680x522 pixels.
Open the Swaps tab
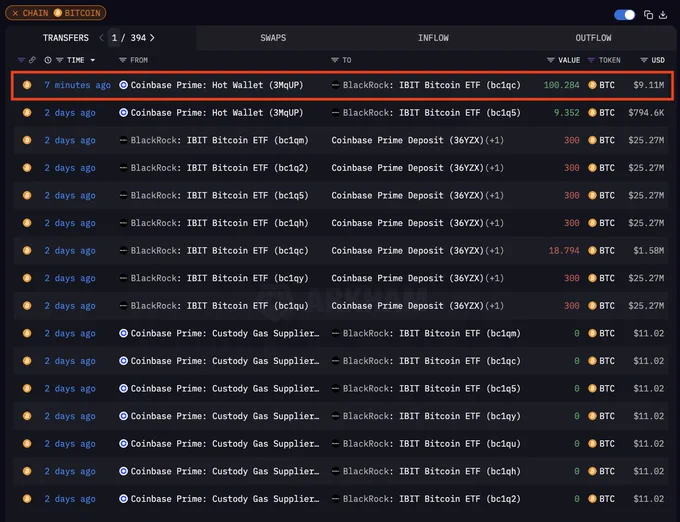pyautogui.click(x=273, y=38)
